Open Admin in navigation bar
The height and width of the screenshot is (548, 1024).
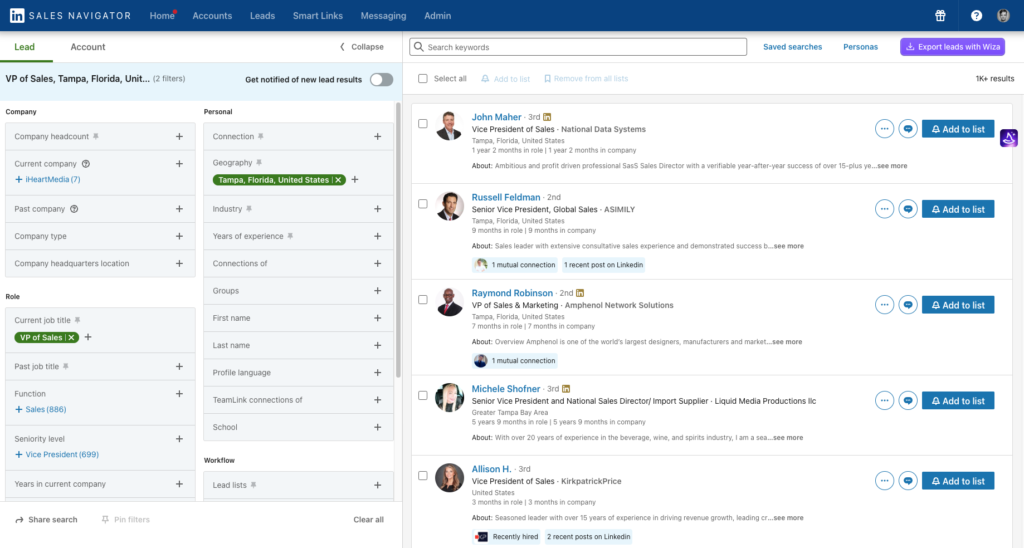438,16
